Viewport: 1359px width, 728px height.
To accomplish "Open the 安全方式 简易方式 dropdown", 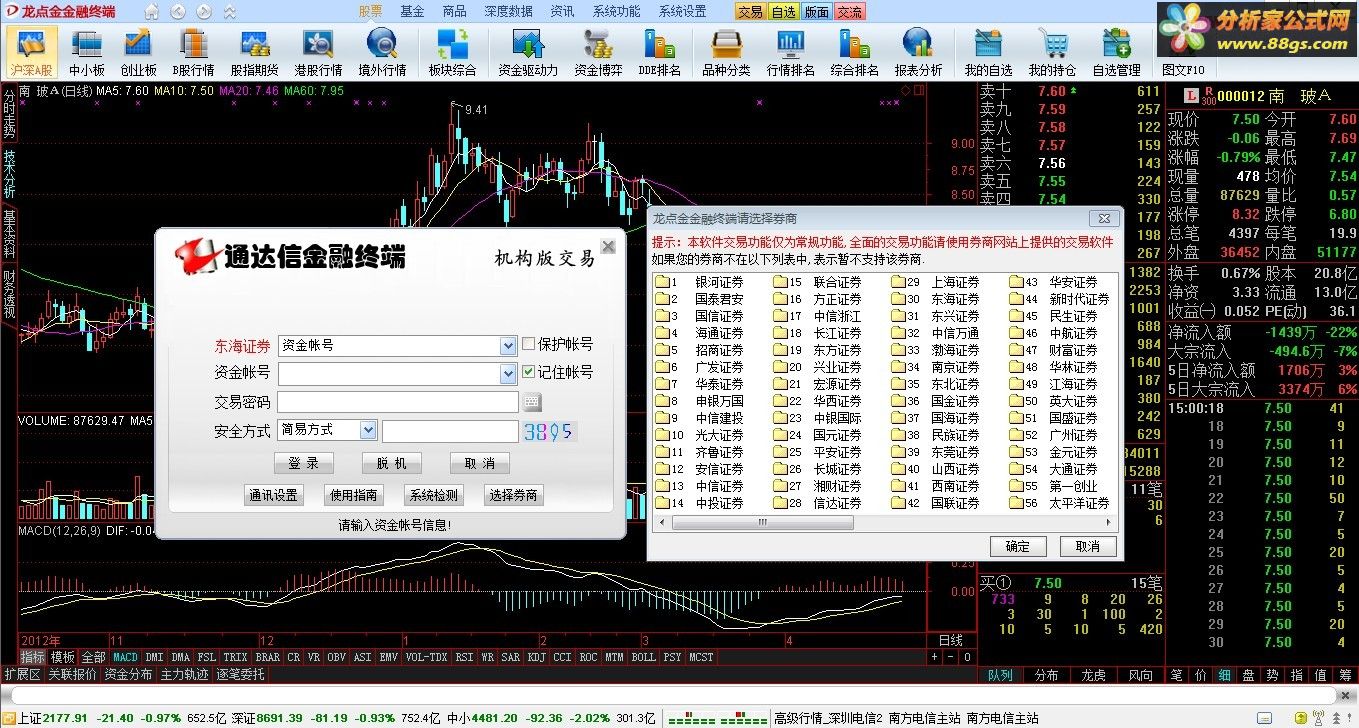I will click(368, 430).
